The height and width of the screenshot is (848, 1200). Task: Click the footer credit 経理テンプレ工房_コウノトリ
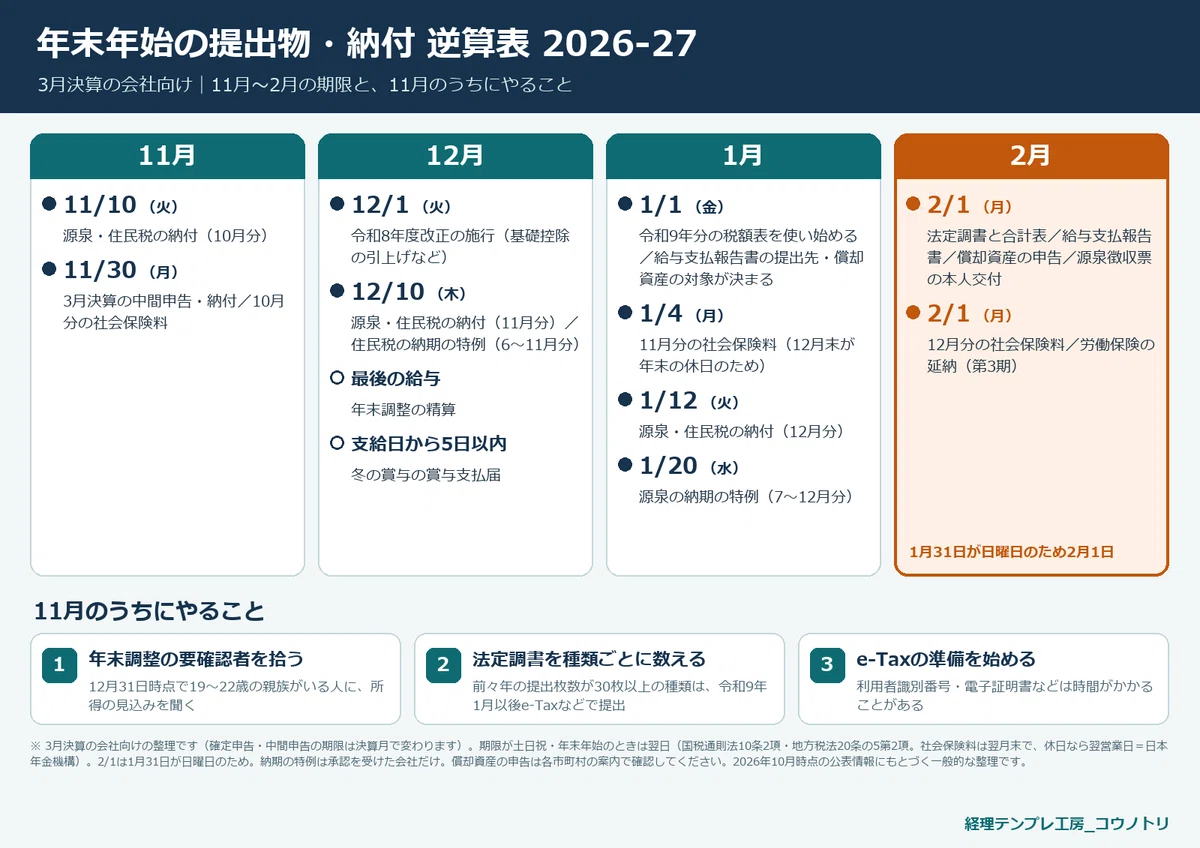[x=1067, y=823]
